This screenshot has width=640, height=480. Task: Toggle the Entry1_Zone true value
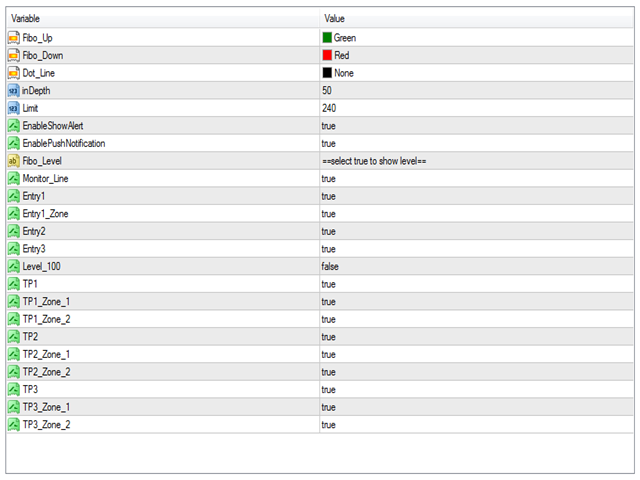(329, 214)
